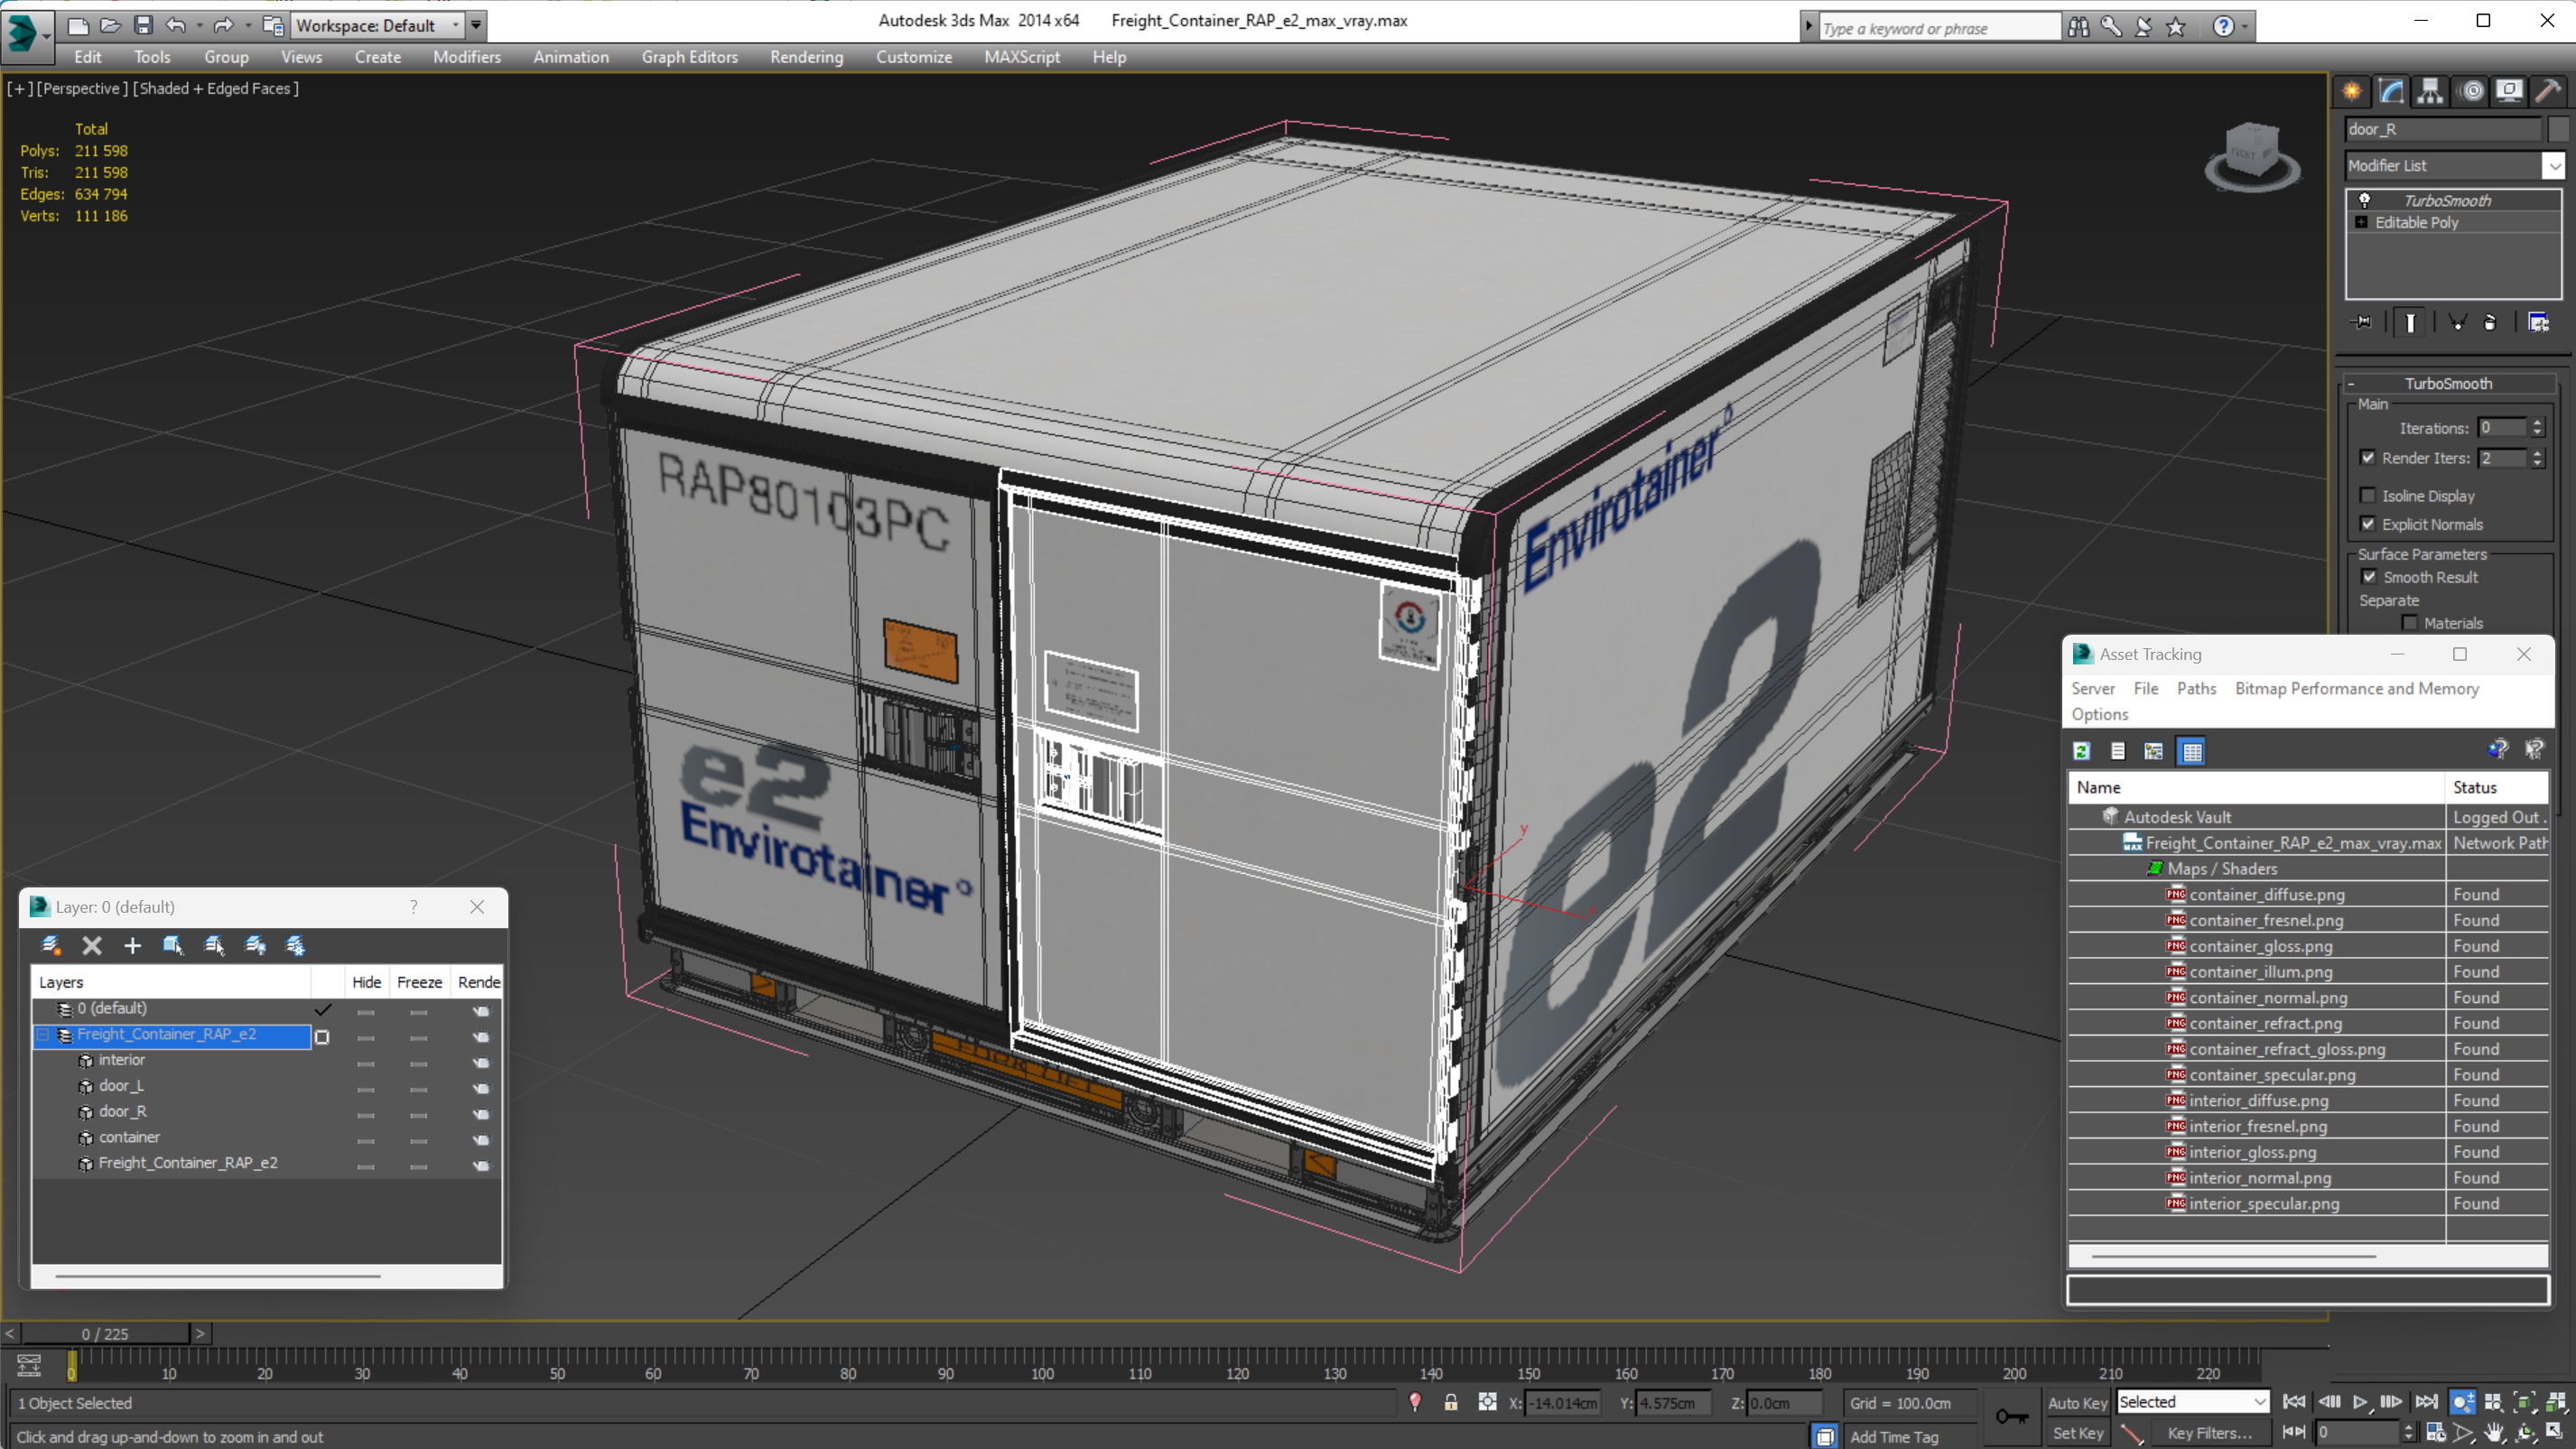Image resolution: width=2576 pixels, height=1449 pixels.
Task: Click the Help question mark icon
Action: (2222, 26)
